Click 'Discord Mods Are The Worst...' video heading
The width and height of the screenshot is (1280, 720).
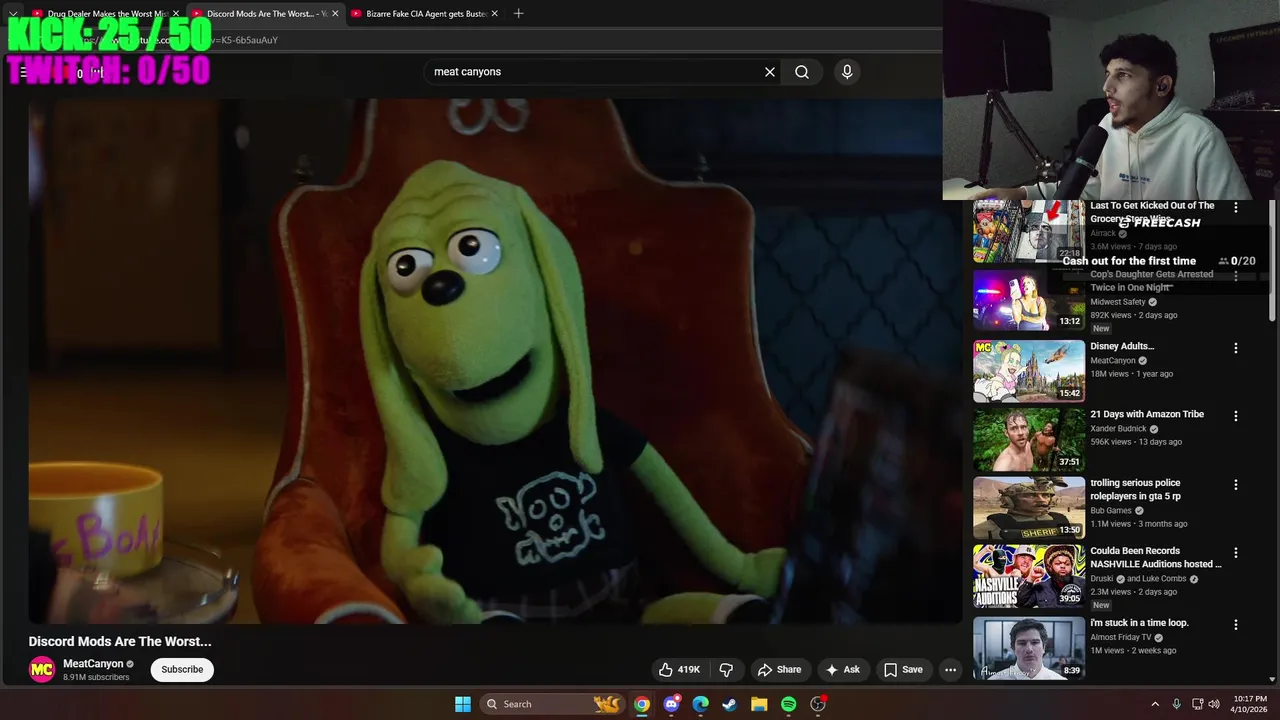click(x=120, y=642)
